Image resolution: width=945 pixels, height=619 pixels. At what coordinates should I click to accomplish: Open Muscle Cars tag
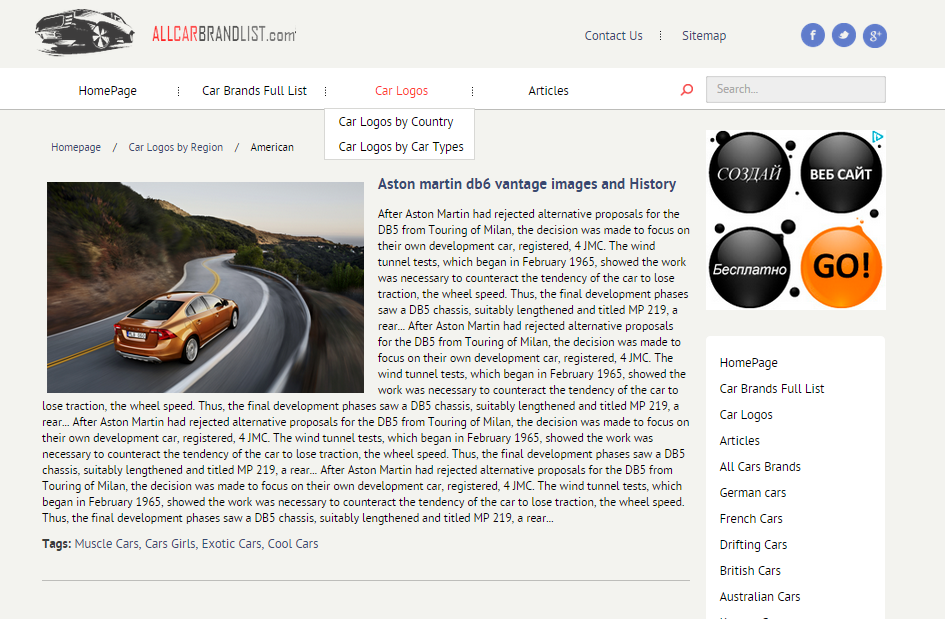click(x=107, y=544)
